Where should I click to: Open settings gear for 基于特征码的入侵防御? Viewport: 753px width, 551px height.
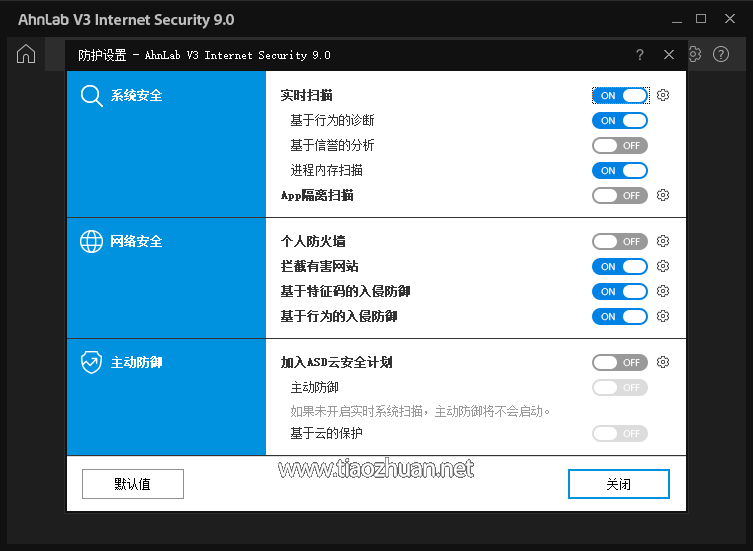(x=663, y=291)
